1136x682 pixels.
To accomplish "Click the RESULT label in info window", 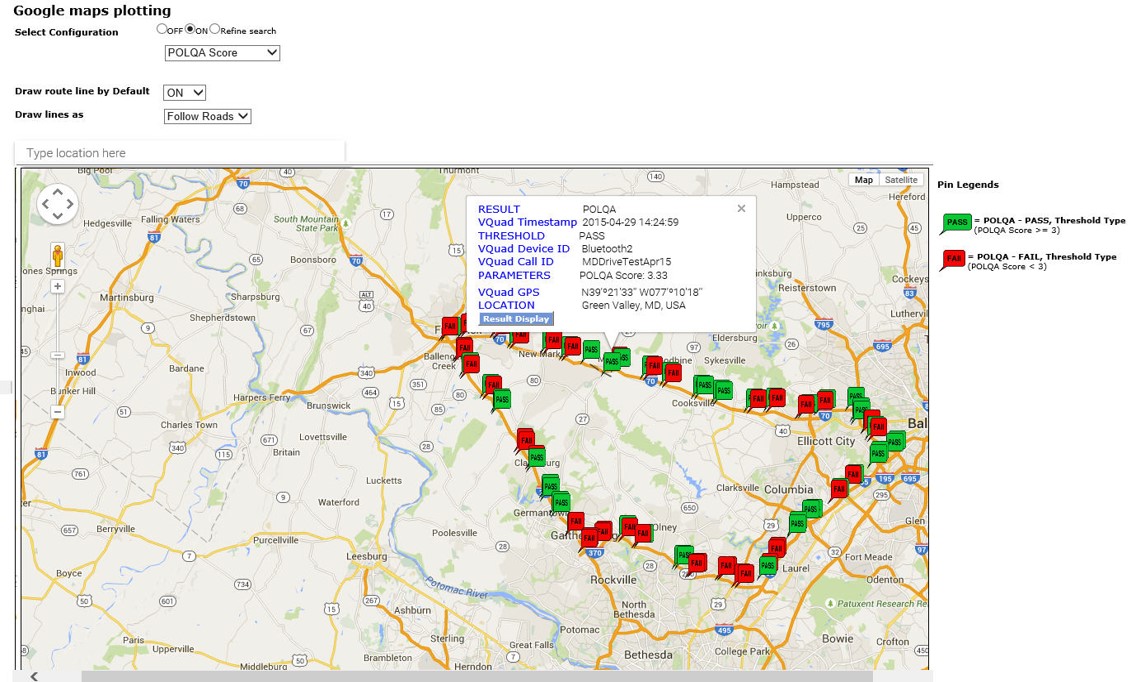I will [x=499, y=209].
